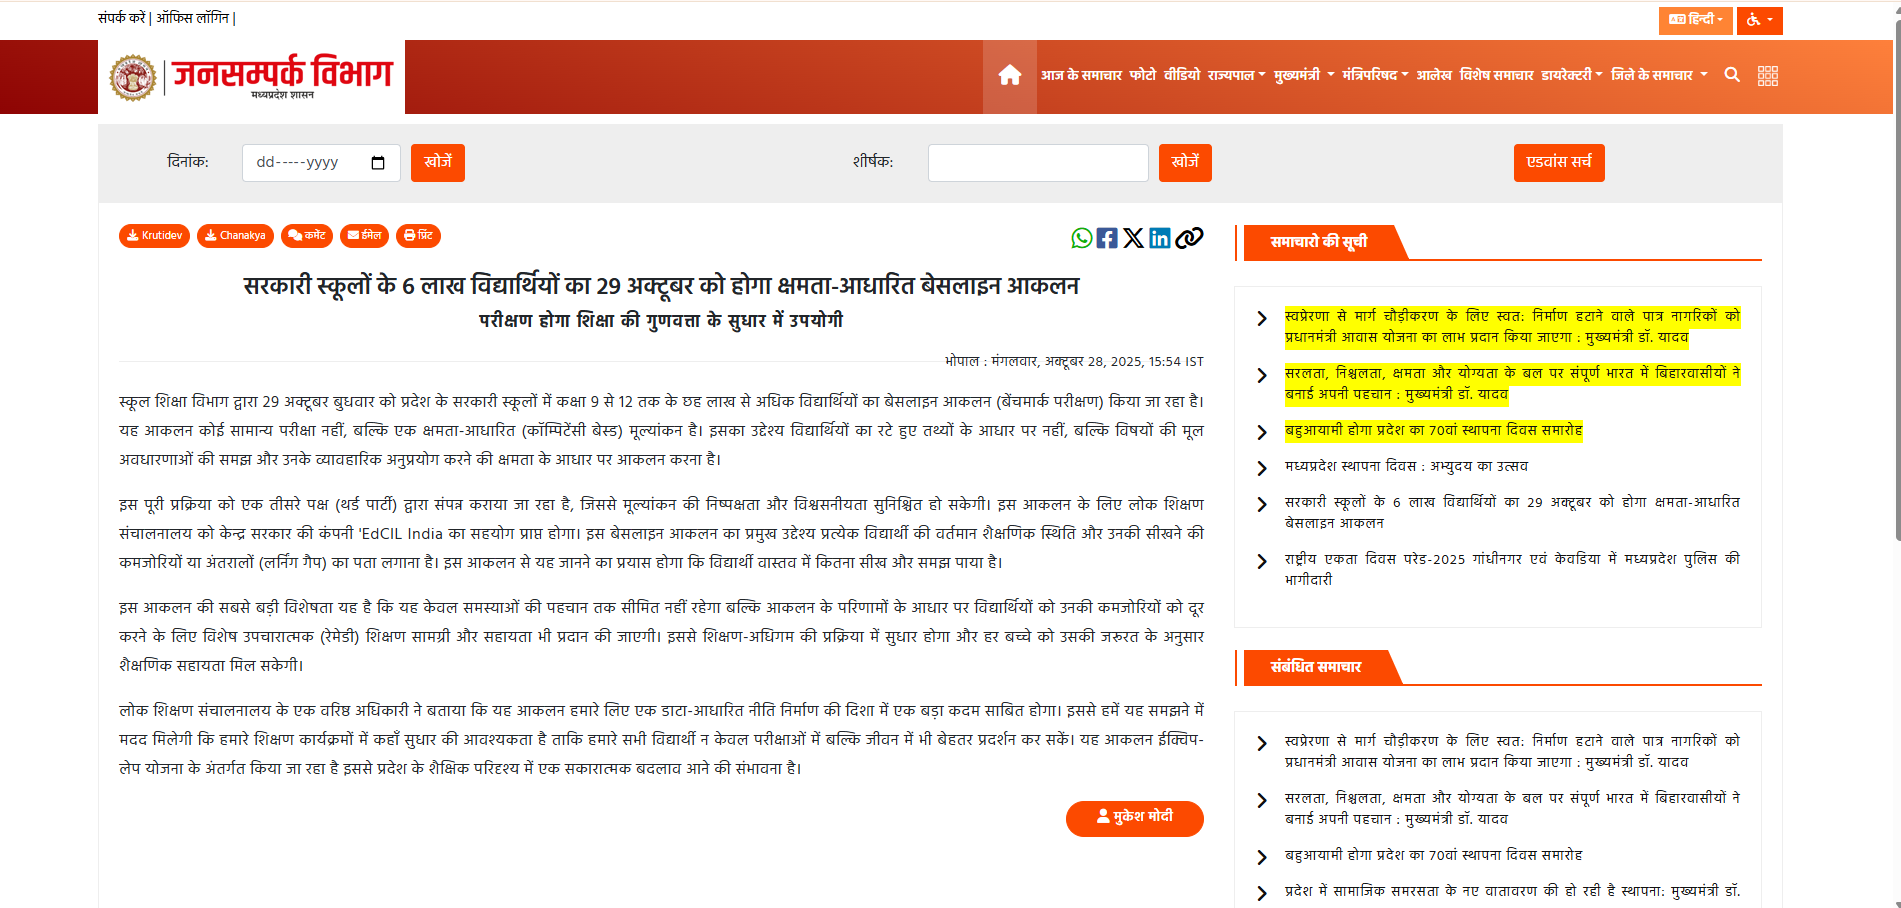Open the हिन्दी language dropdown
This screenshot has width=1901, height=908.
1695,20
